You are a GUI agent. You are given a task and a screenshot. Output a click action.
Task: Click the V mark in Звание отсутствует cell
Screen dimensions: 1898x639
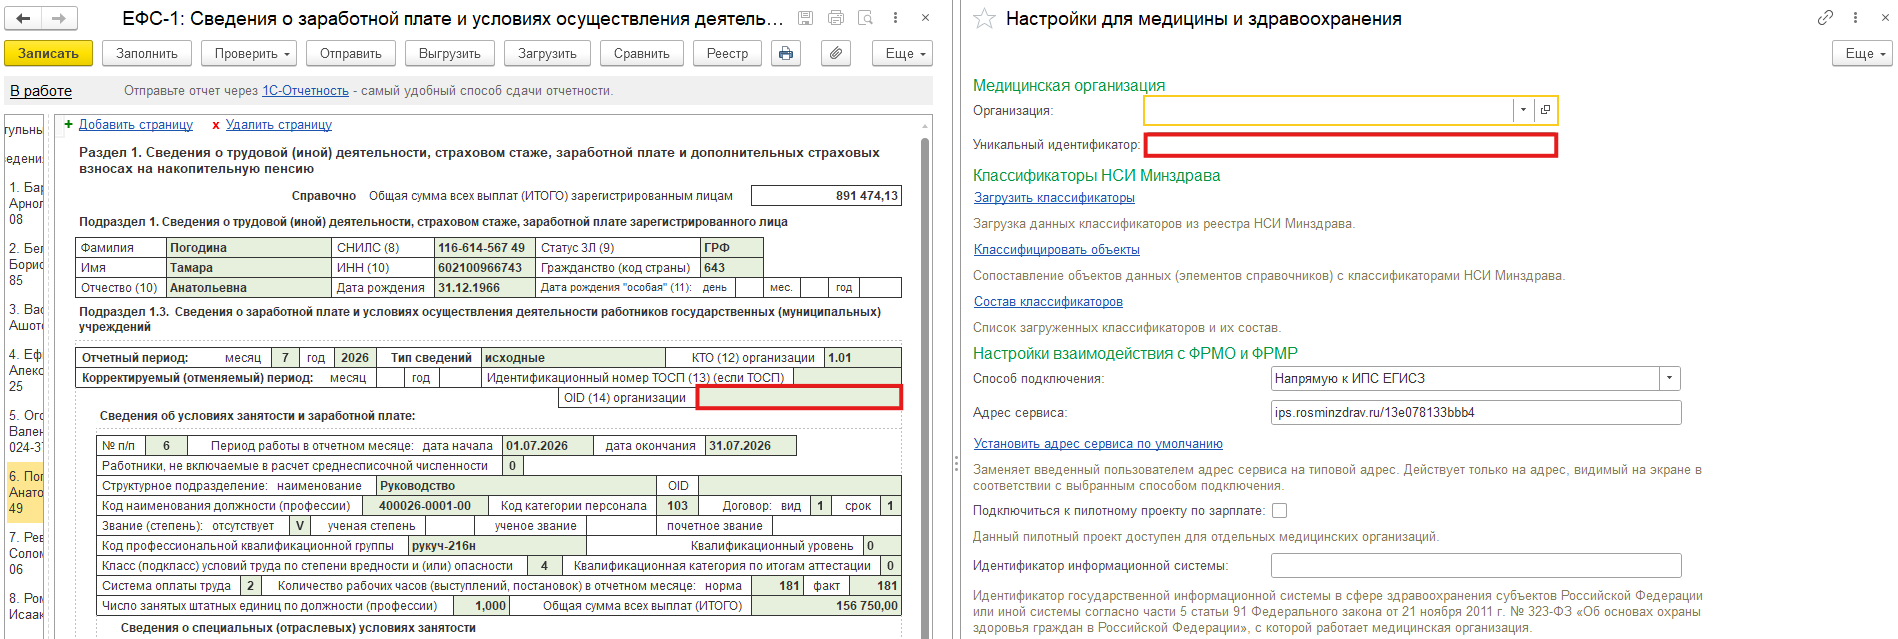click(299, 526)
